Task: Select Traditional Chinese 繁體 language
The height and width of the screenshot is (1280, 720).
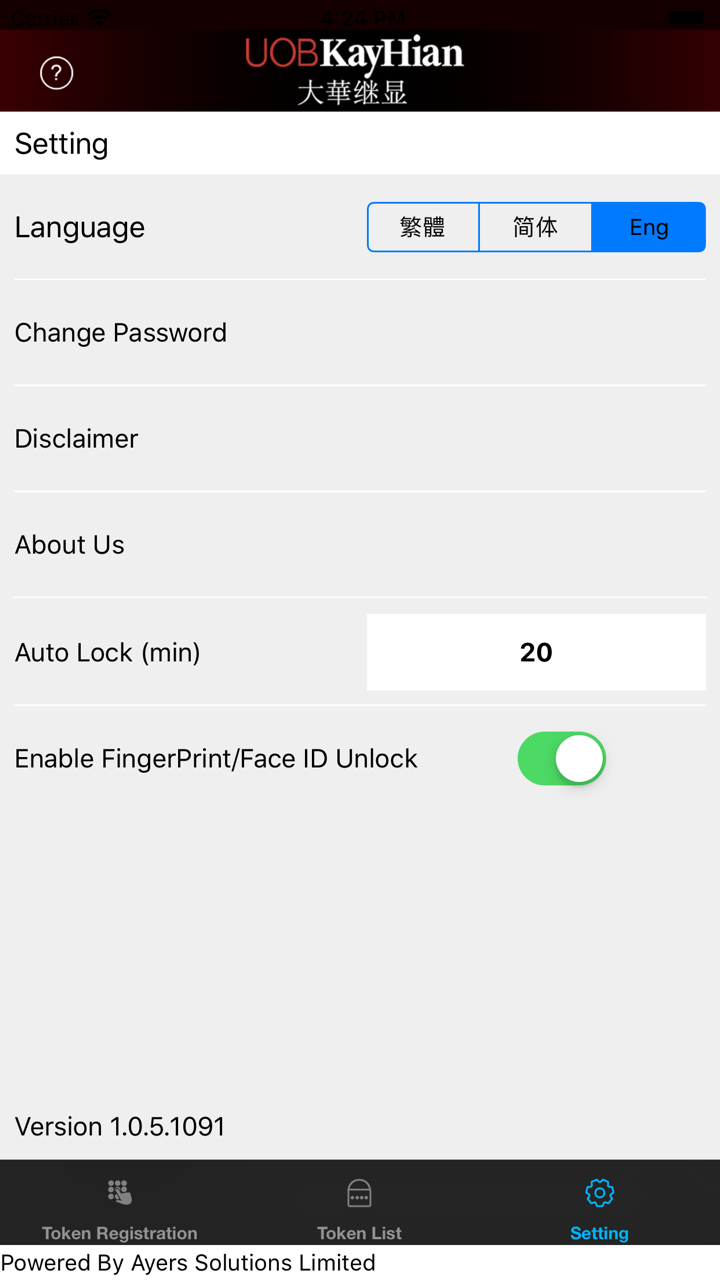Action: click(x=423, y=227)
